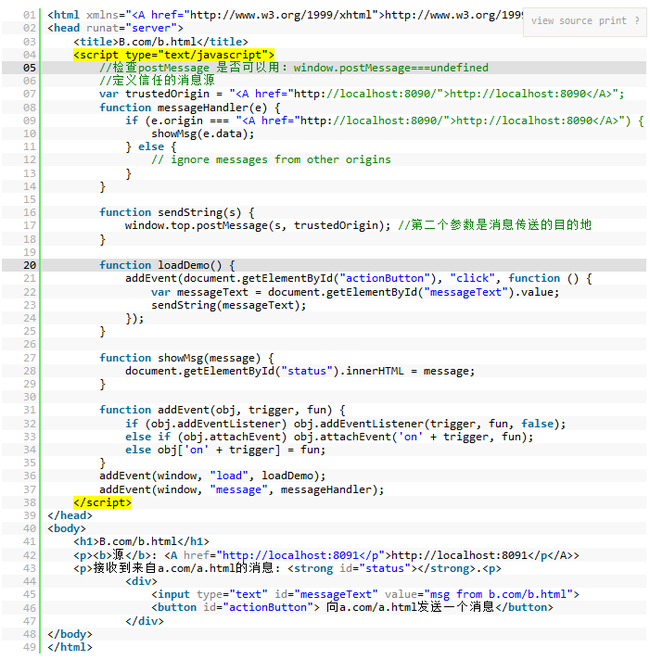Click 'if (obj.addEventListener)' on line 32

tap(206, 423)
